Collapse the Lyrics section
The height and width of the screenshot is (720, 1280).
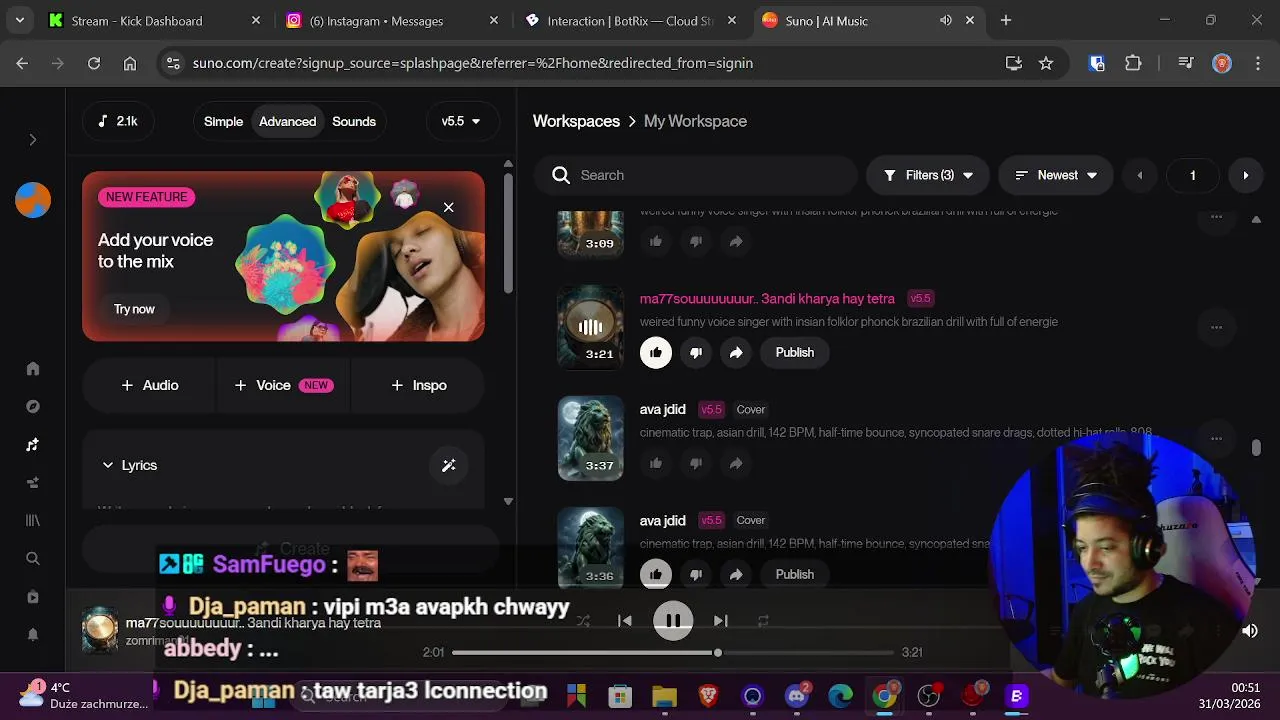129,465
